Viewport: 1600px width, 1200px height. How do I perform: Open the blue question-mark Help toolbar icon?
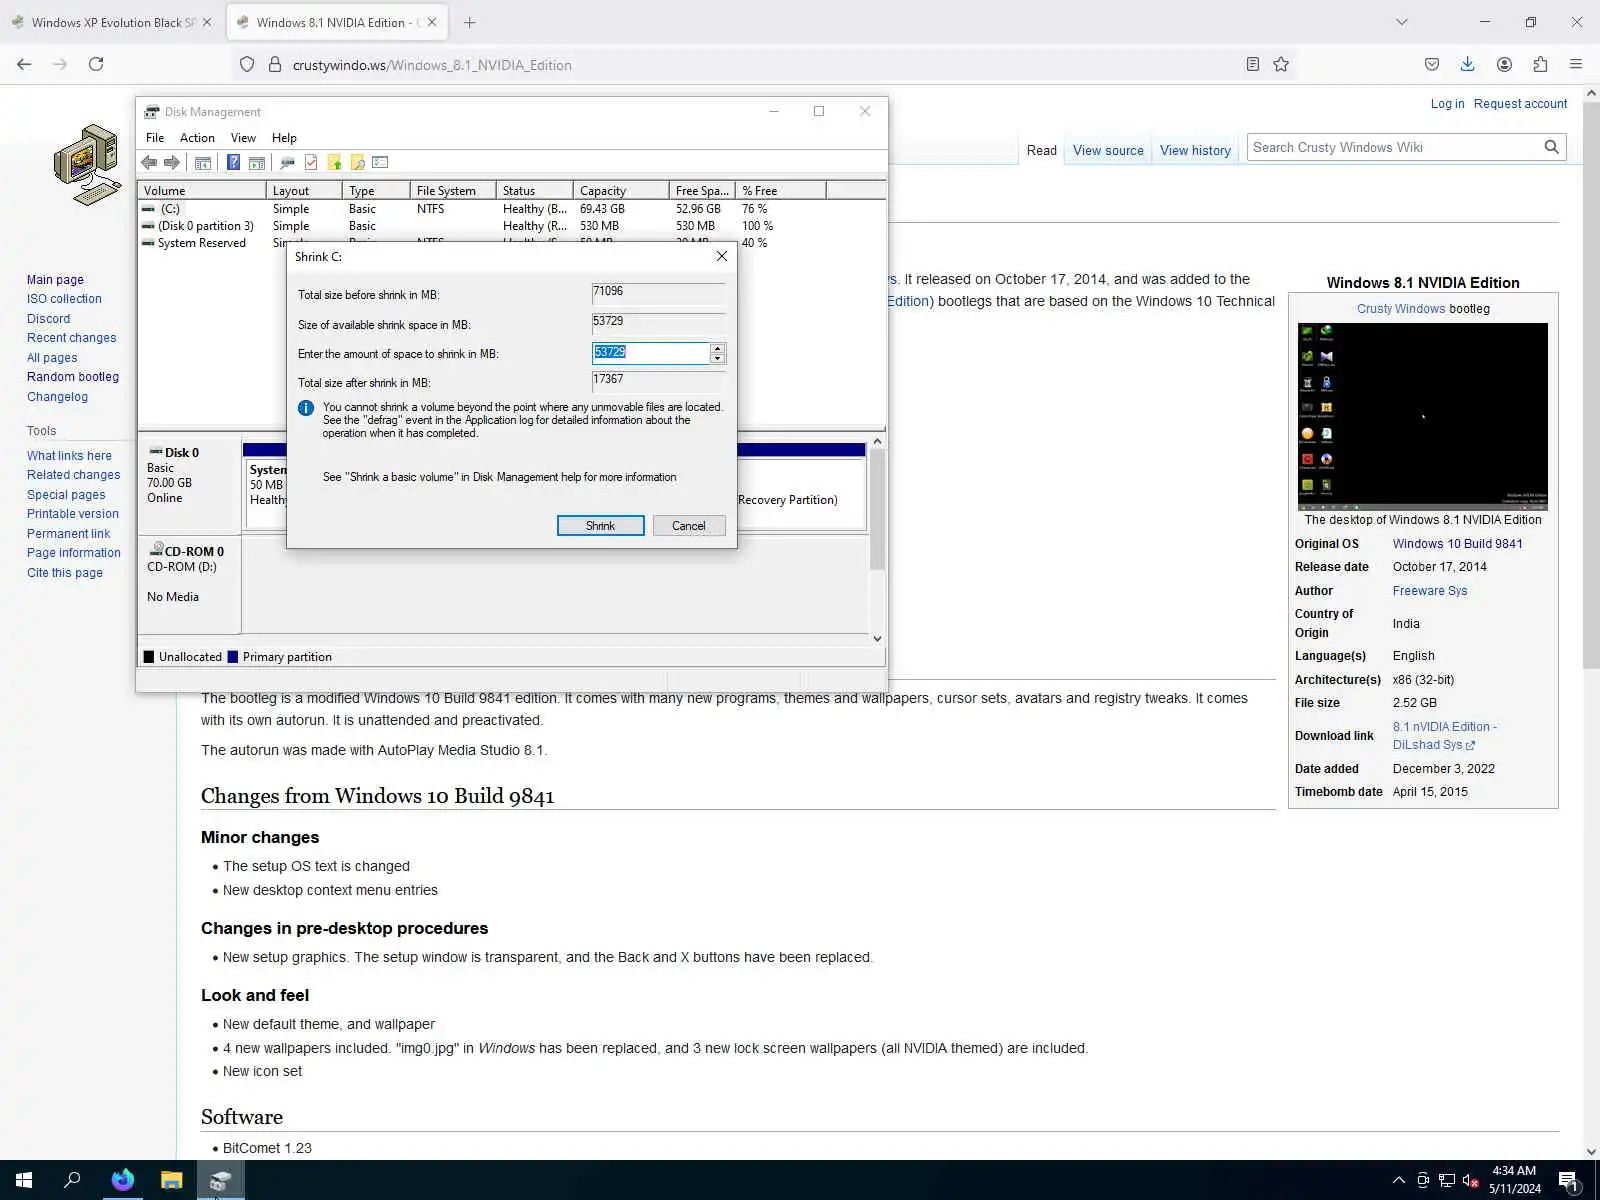click(233, 162)
